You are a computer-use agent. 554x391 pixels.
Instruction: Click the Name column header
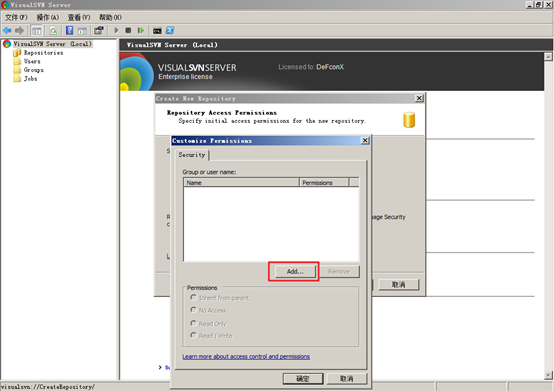pos(242,183)
